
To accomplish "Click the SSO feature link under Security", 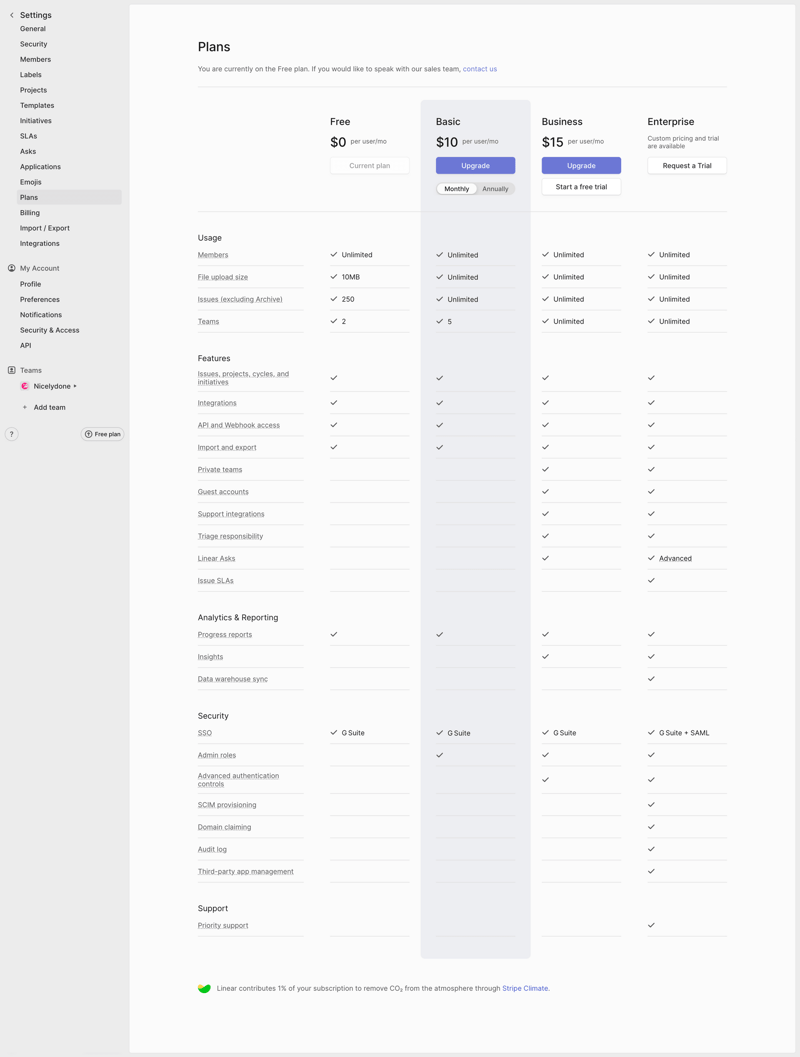I will click(x=205, y=733).
